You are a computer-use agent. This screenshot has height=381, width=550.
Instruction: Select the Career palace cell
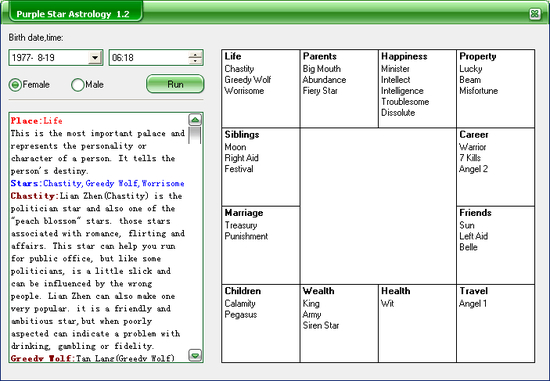coord(496,167)
